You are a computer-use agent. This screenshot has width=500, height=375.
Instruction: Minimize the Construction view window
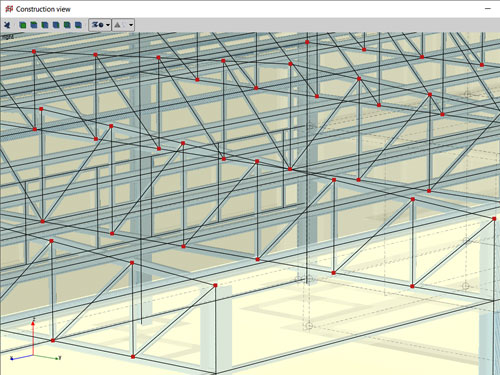(x=488, y=9)
